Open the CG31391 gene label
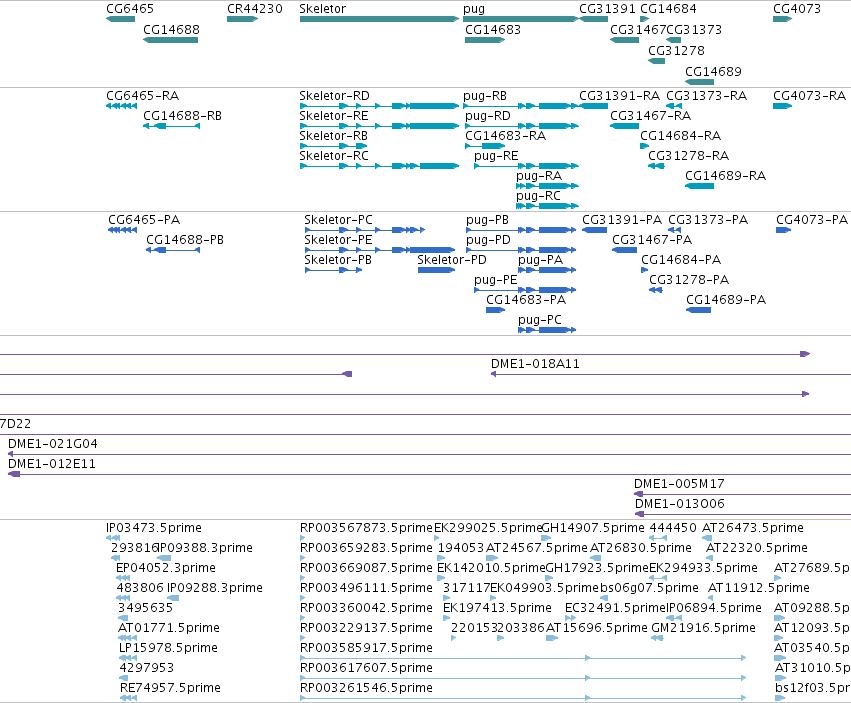Screen dimensions: 851x703 click(x=607, y=9)
